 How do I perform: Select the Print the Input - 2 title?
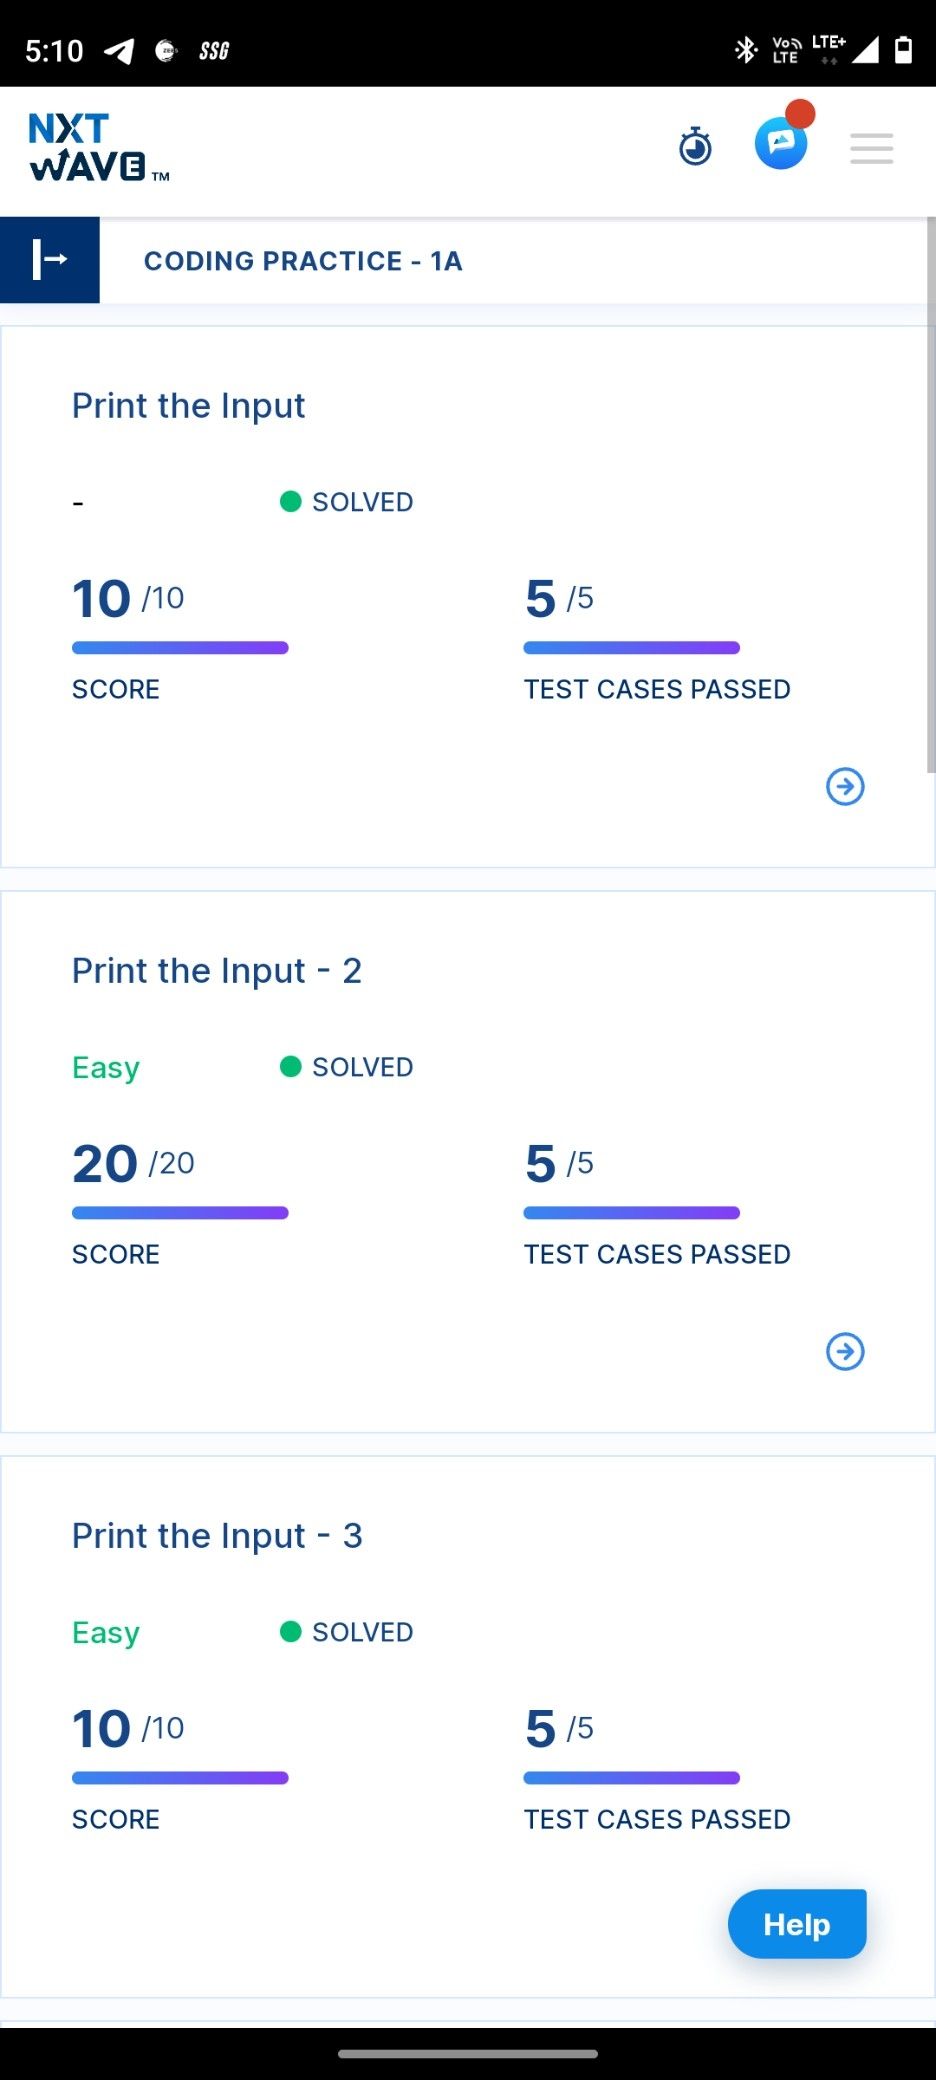(217, 970)
